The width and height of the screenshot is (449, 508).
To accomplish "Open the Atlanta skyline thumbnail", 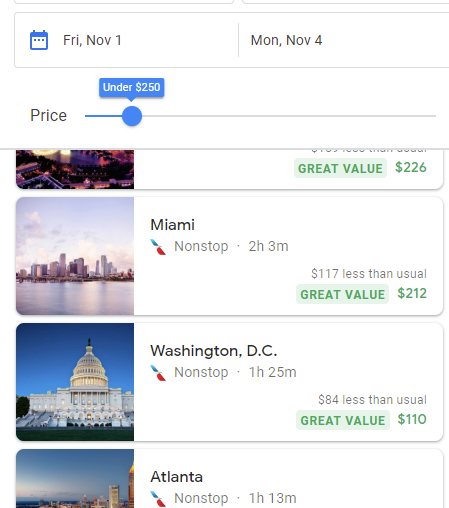I will (x=75, y=479).
